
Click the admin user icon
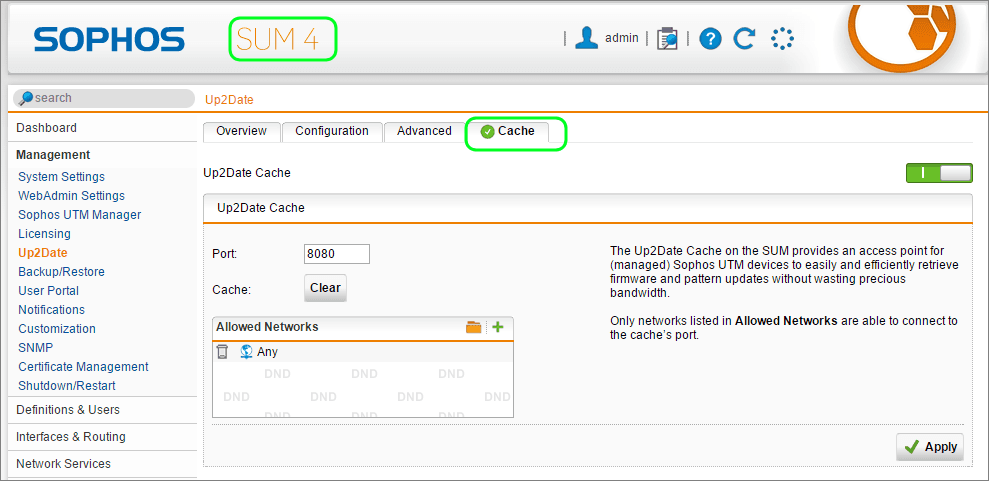[587, 38]
